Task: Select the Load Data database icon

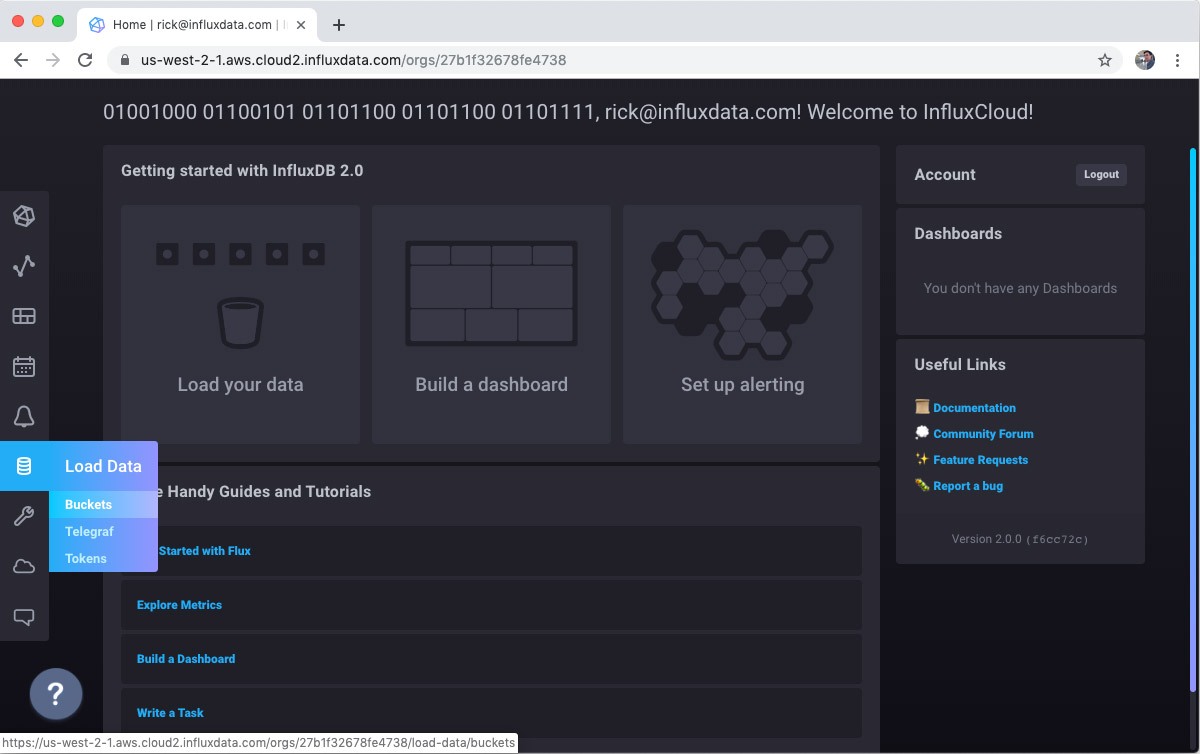Action: click(x=25, y=466)
